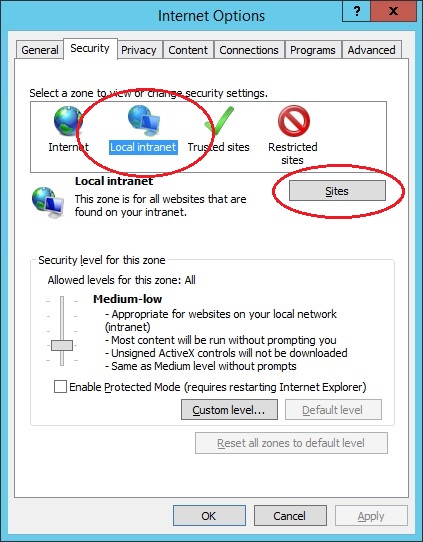This screenshot has height=542, width=423.
Task: Cancel the Internet Options dialog
Action: pos(290,516)
